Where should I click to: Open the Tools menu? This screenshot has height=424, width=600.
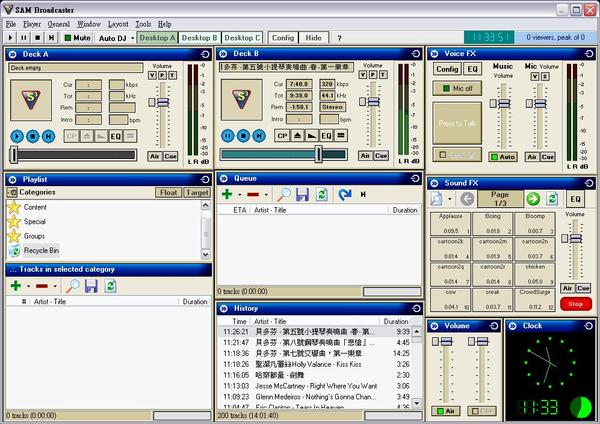click(x=143, y=24)
